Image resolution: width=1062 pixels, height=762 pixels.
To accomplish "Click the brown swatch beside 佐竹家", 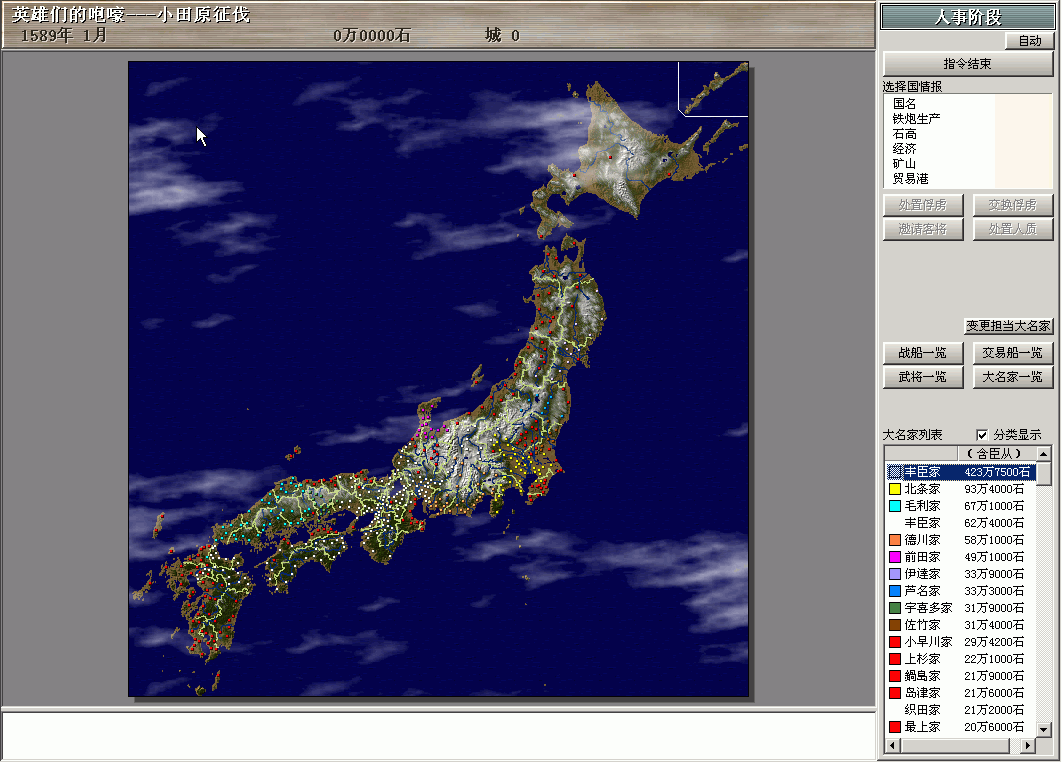I will pyautogui.click(x=895, y=625).
